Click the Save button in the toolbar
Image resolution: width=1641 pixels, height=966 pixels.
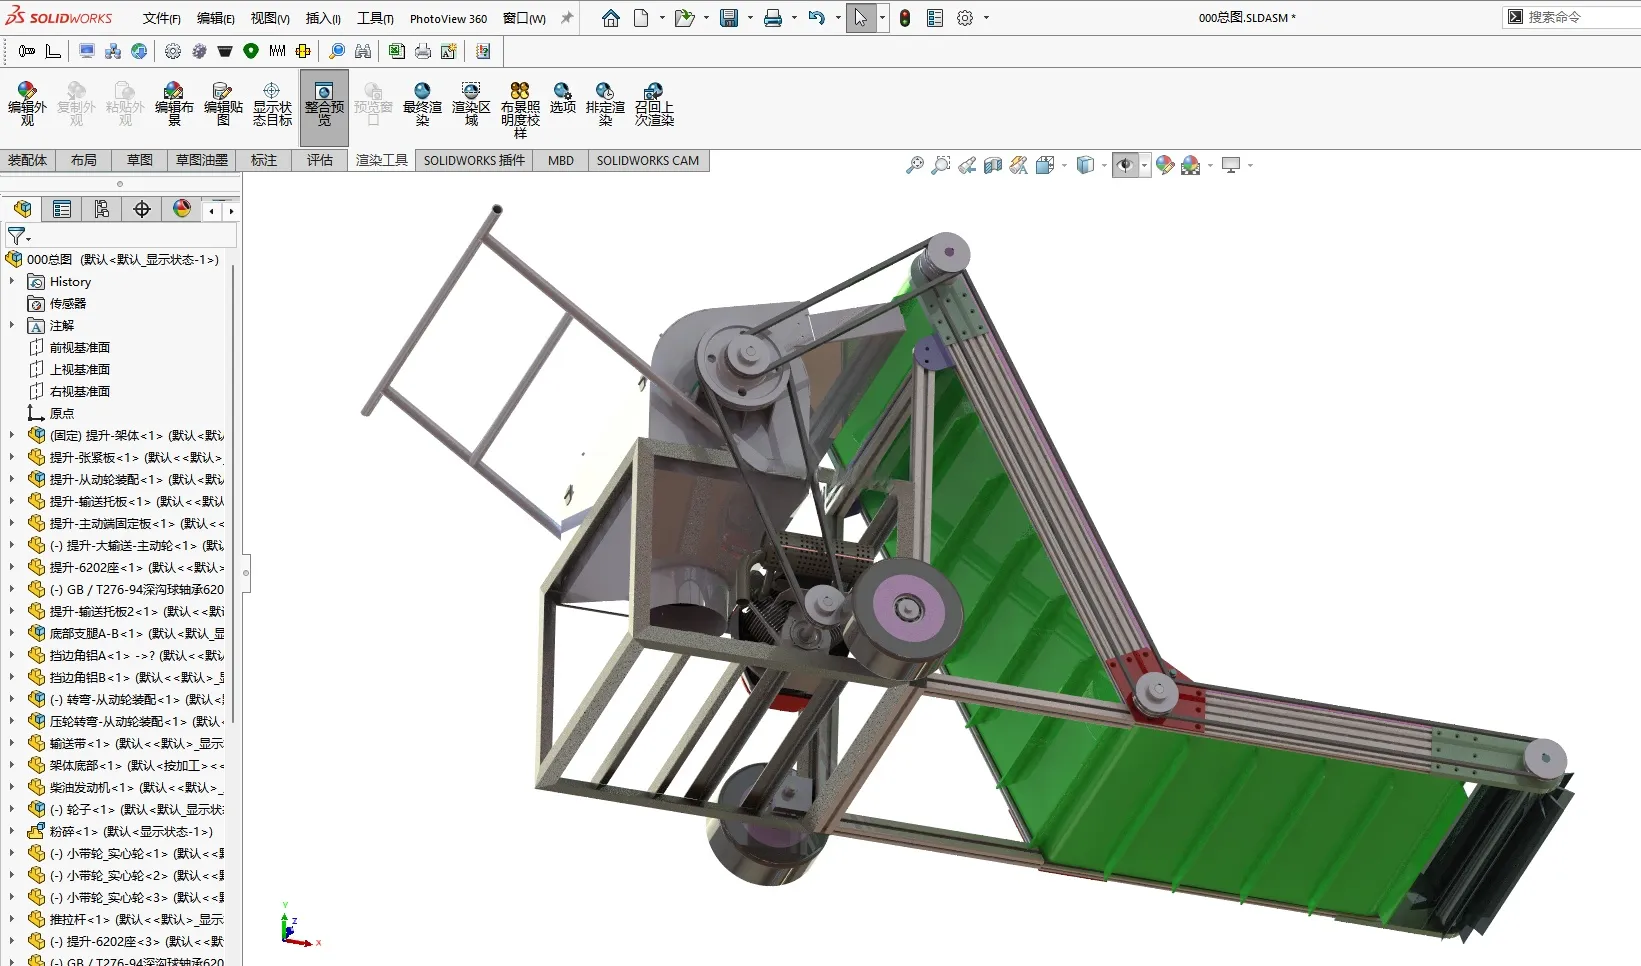(729, 18)
